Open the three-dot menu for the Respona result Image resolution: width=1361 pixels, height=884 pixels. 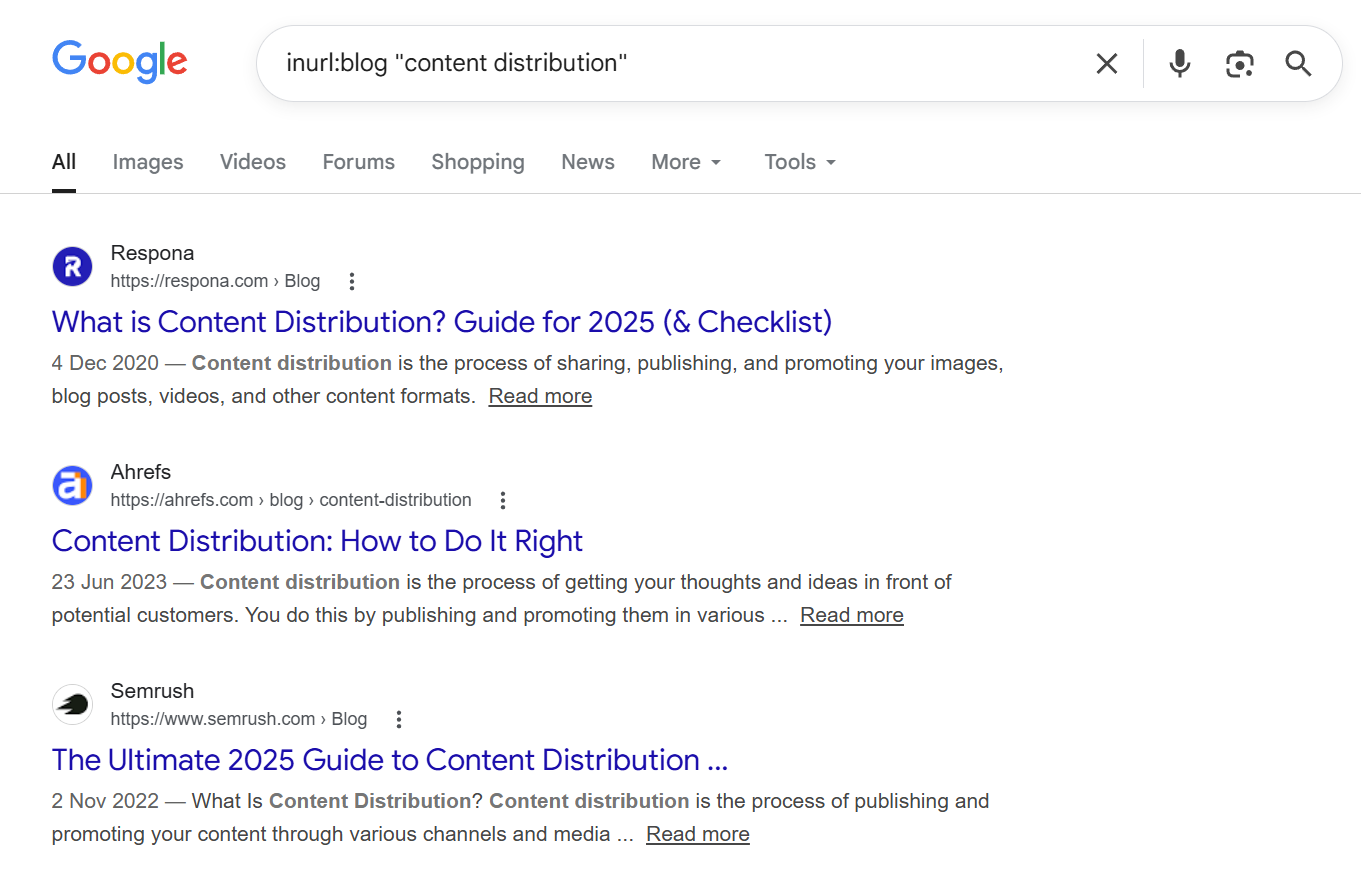(351, 281)
